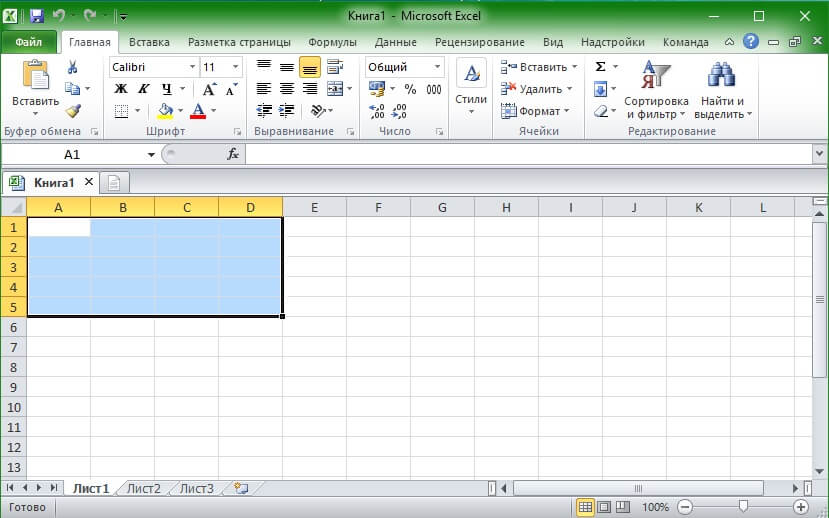This screenshot has height=518, width=829.
Task: Open the Name Box dropdown arrow
Action: click(151, 154)
